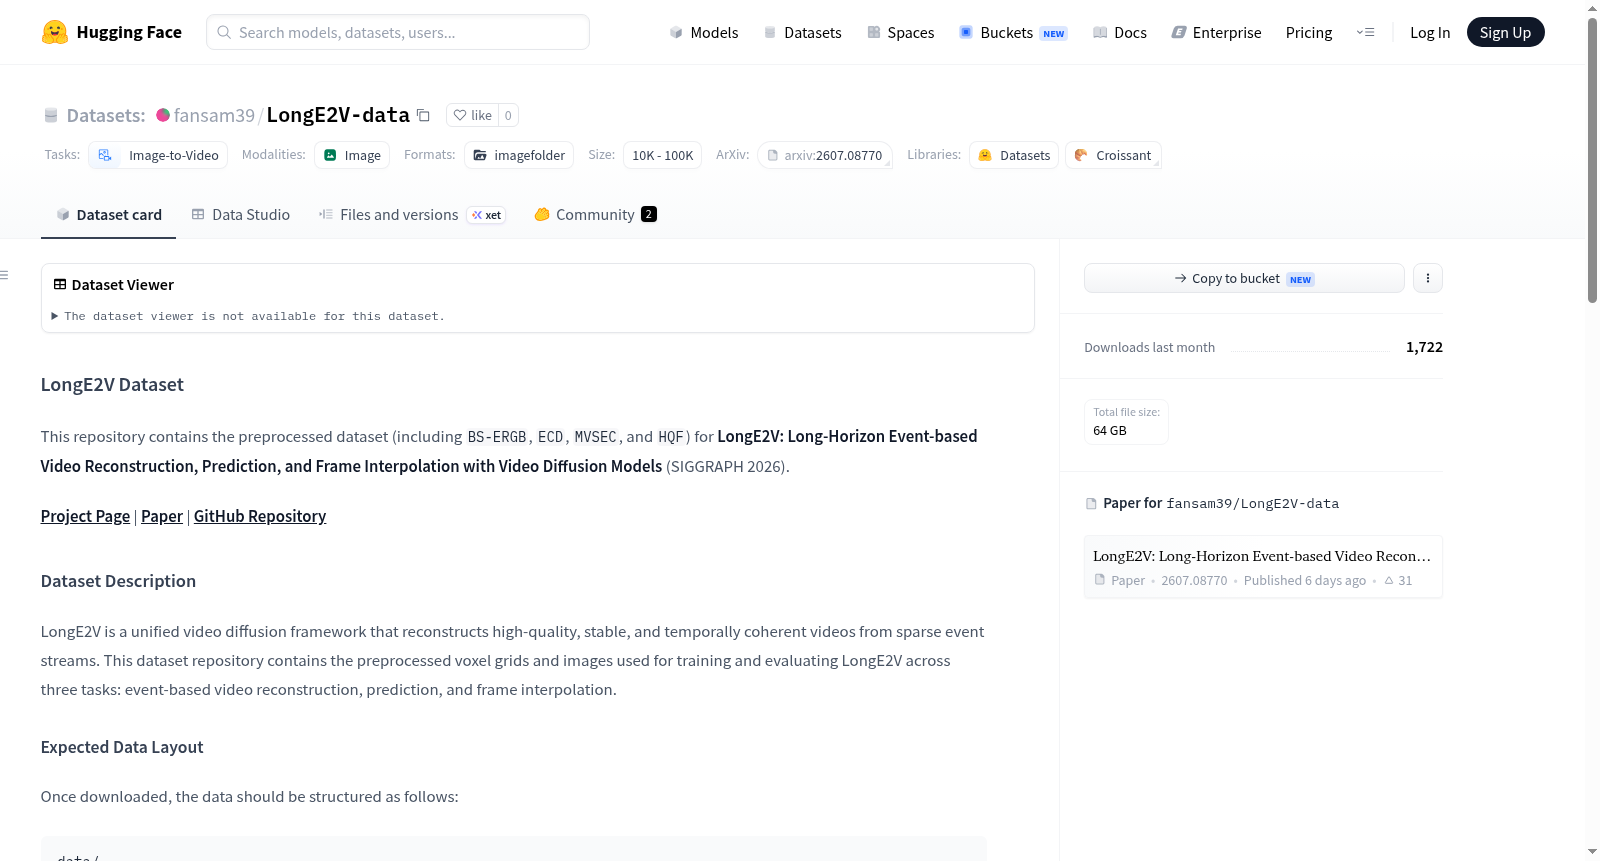Click the vertical page scrollbar

pyautogui.click(x=1592, y=160)
